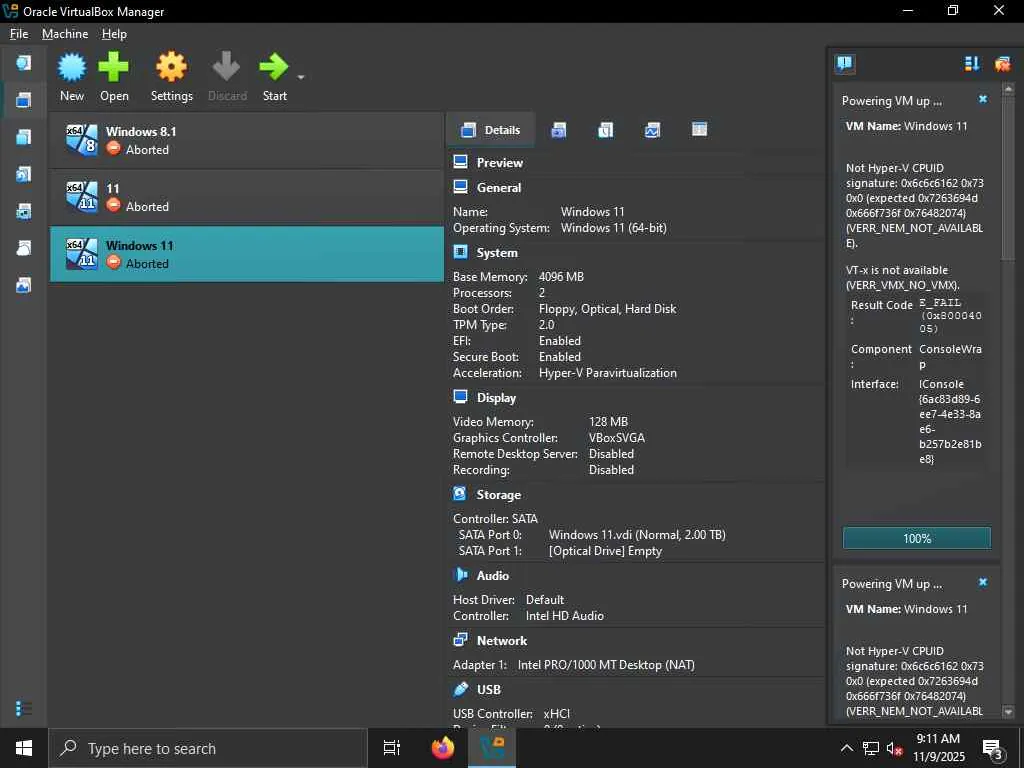Open the Audio section heading link

pyautogui.click(x=492, y=575)
